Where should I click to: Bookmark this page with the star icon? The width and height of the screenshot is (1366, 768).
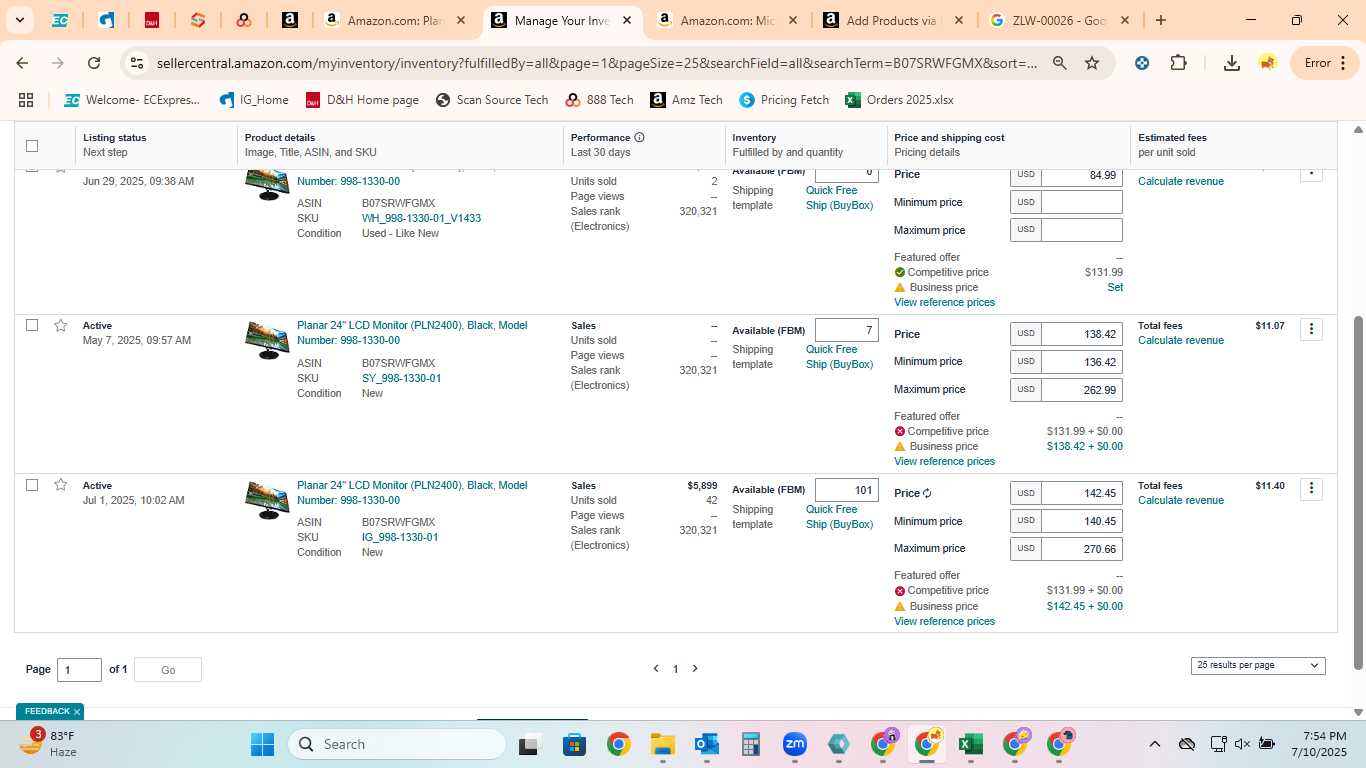pyautogui.click(x=1092, y=63)
